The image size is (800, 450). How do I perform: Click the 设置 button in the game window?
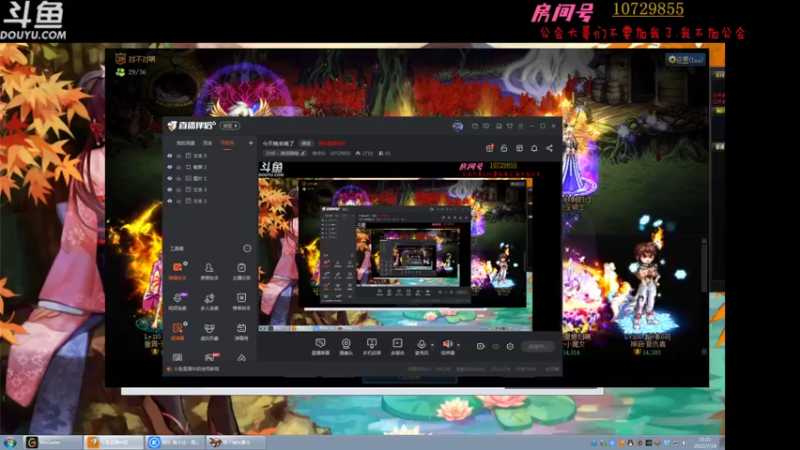click(x=685, y=60)
